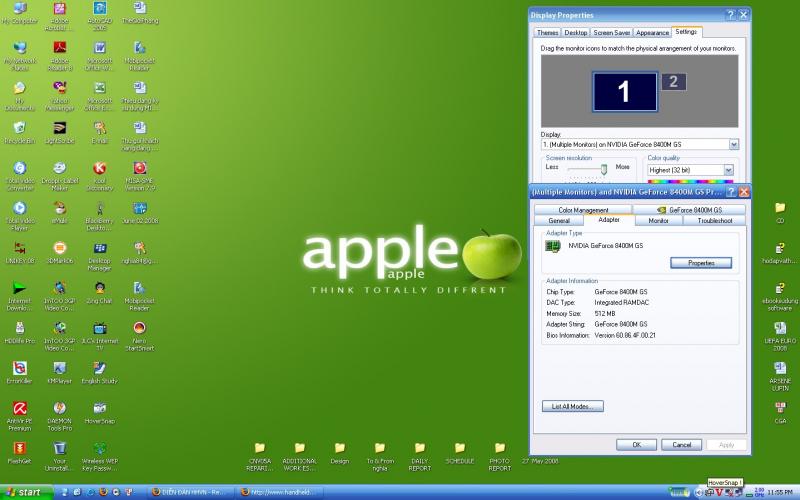The image size is (800, 500).
Task: Open the DAILY REPORT desktop folder
Action: (x=419, y=448)
